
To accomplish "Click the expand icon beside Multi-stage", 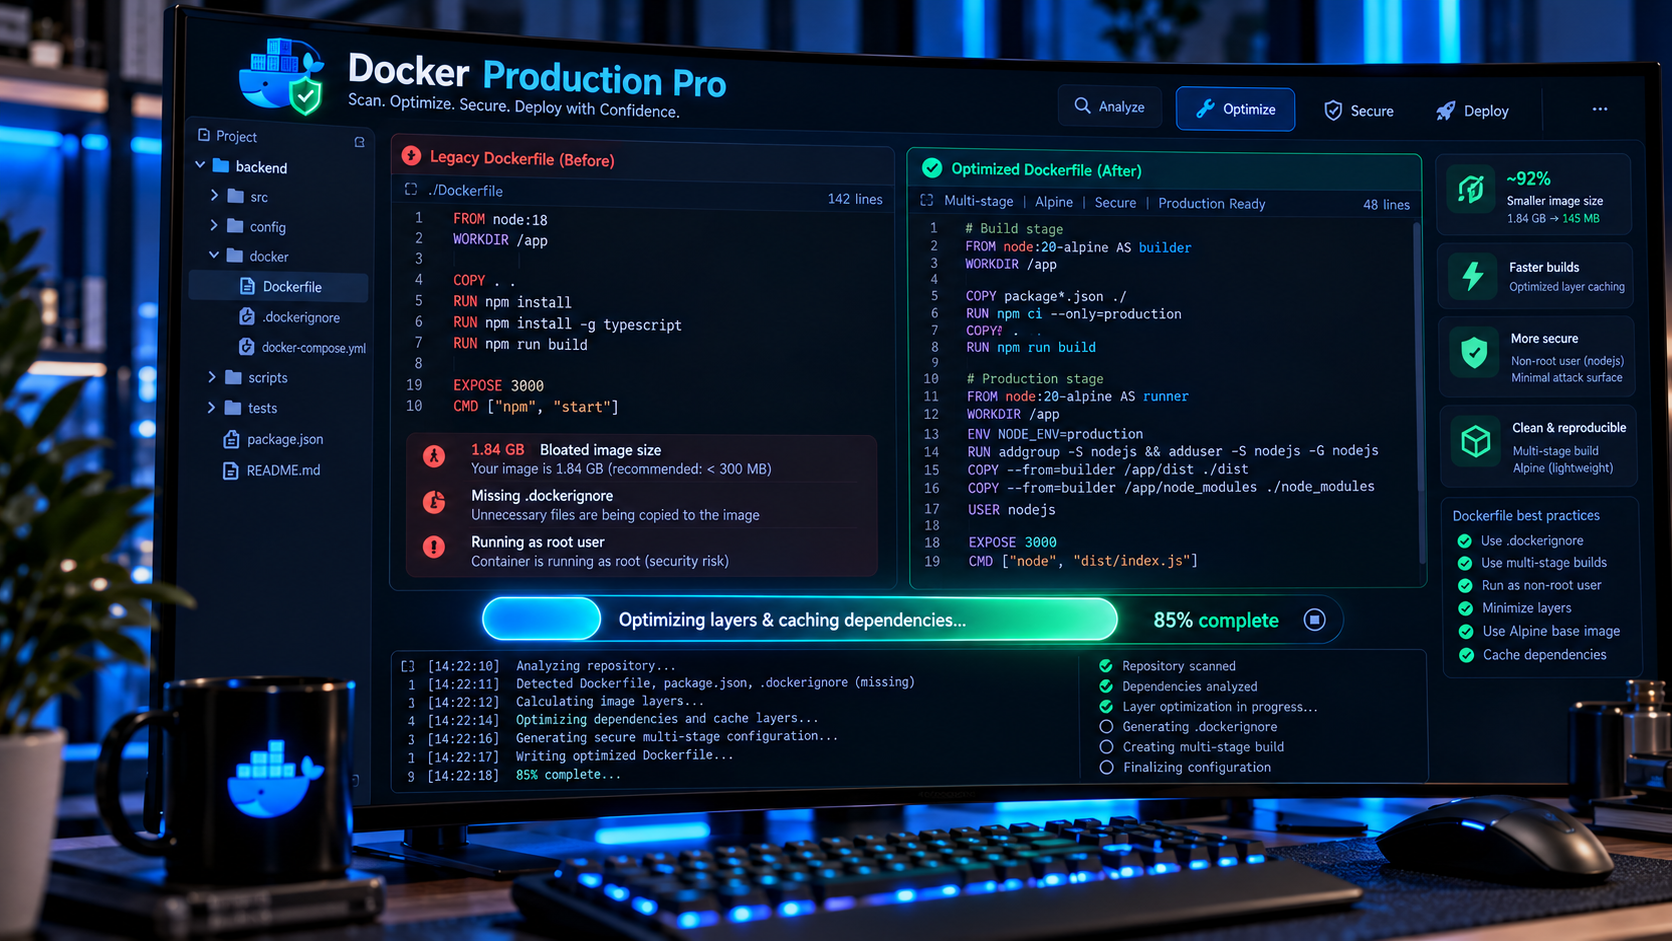I will 927,201.
